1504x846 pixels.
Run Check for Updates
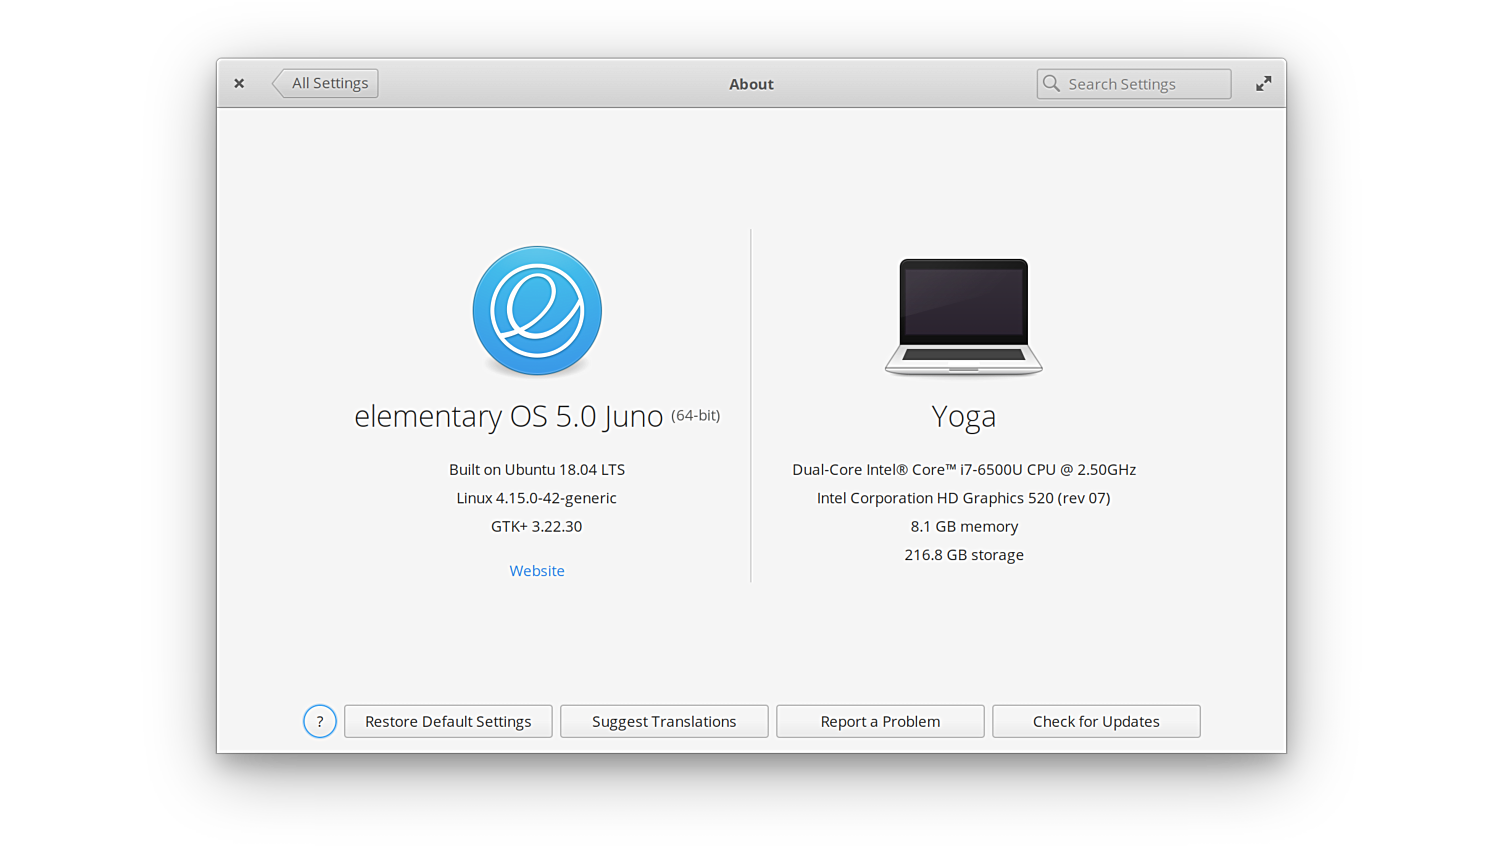coord(1096,721)
